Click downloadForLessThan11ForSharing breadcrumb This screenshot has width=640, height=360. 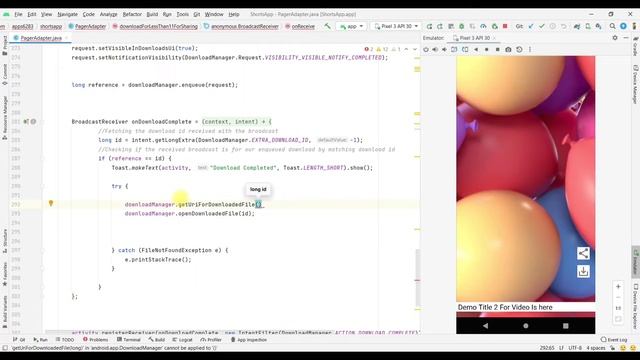click(155, 26)
